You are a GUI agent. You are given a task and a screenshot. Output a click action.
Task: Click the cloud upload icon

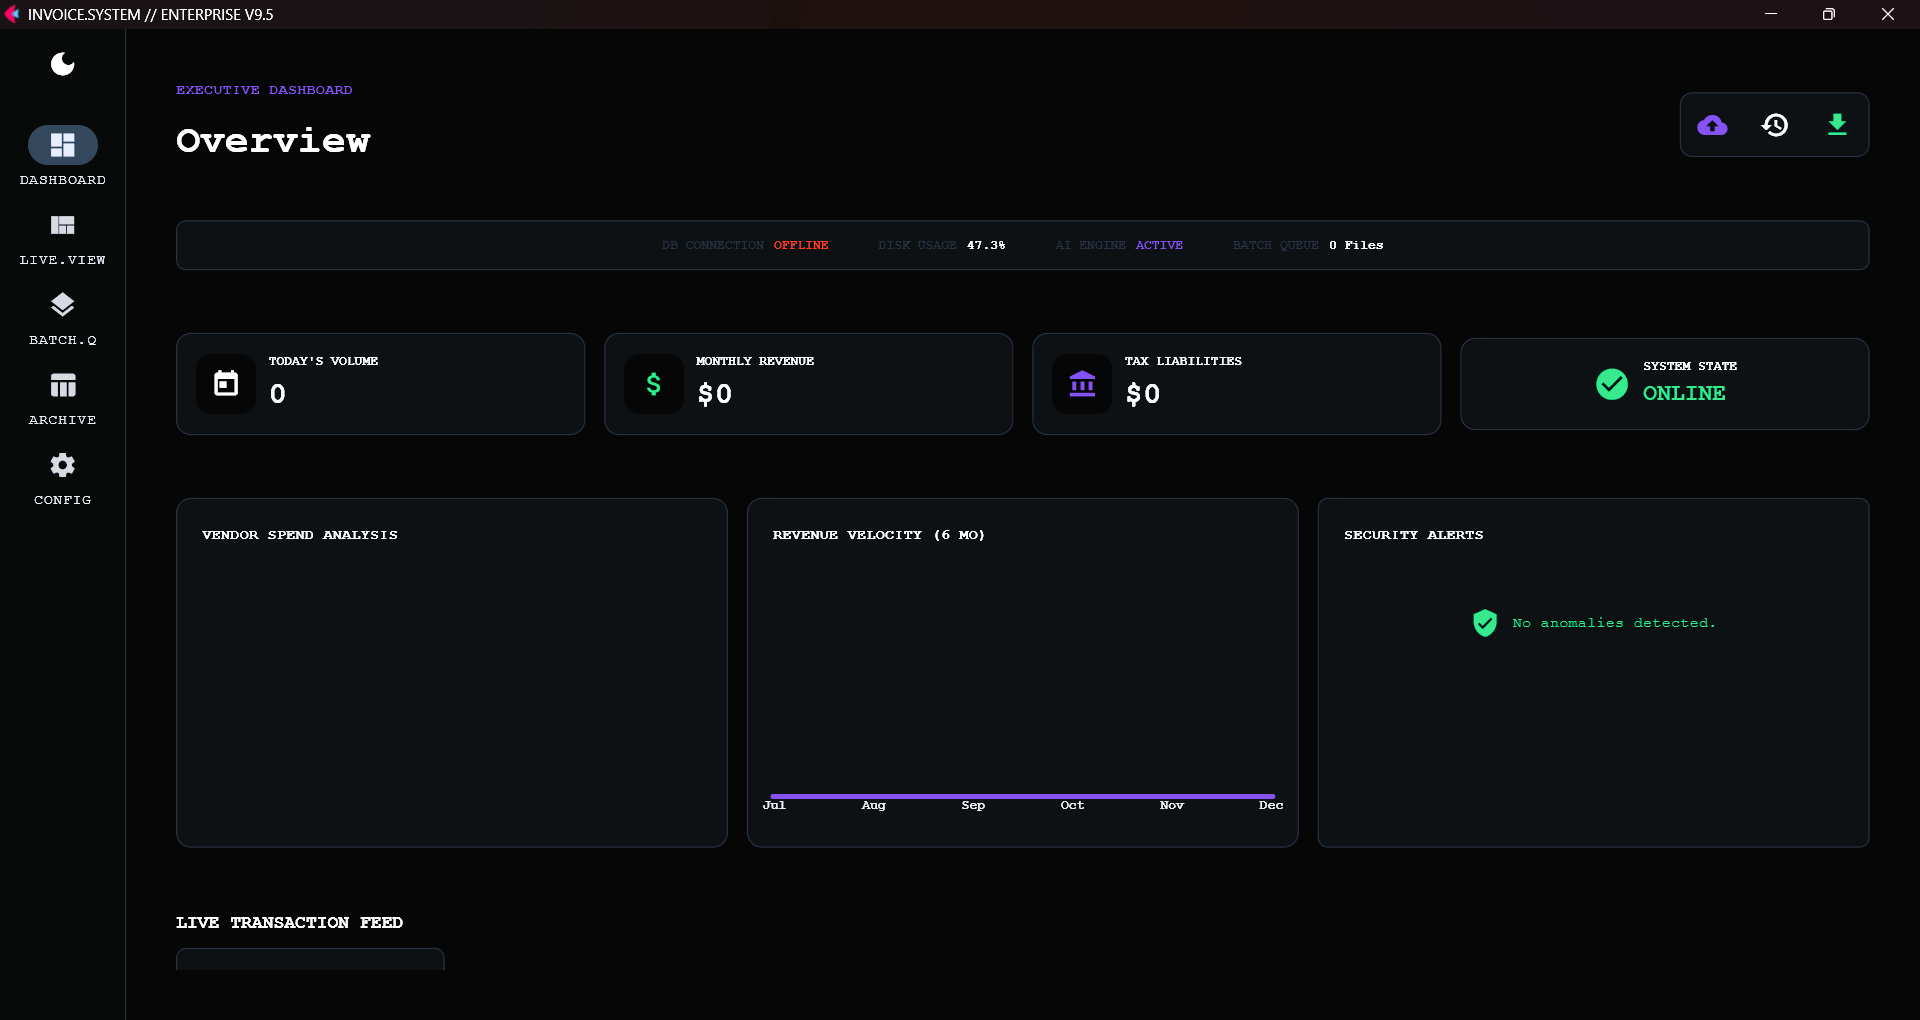[x=1713, y=125]
